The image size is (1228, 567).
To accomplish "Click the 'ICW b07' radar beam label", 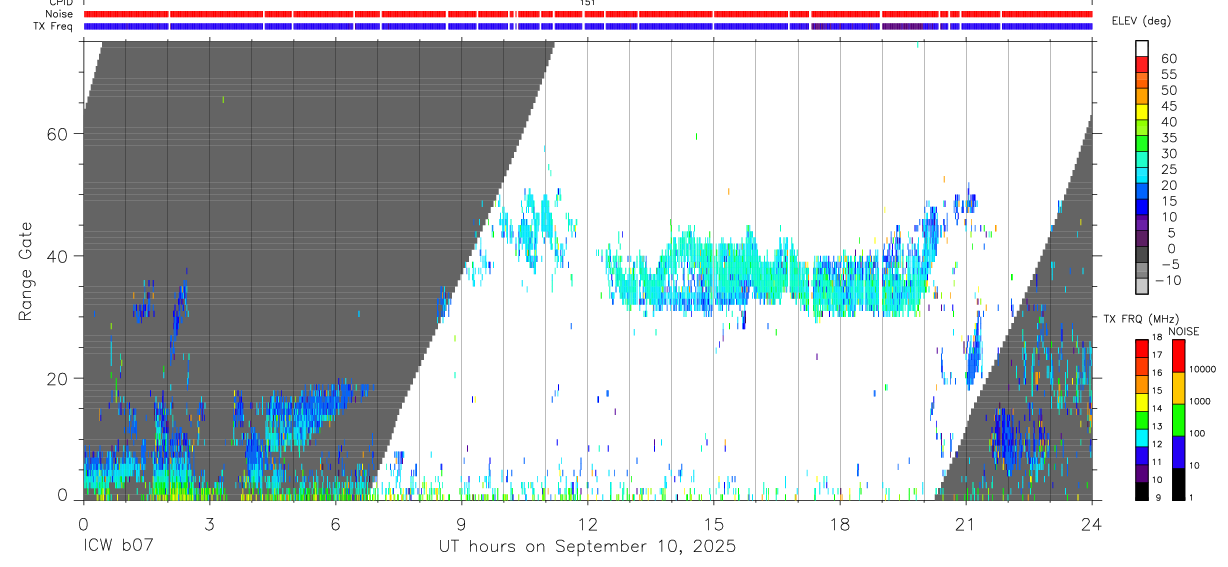I will coord(119,547).
